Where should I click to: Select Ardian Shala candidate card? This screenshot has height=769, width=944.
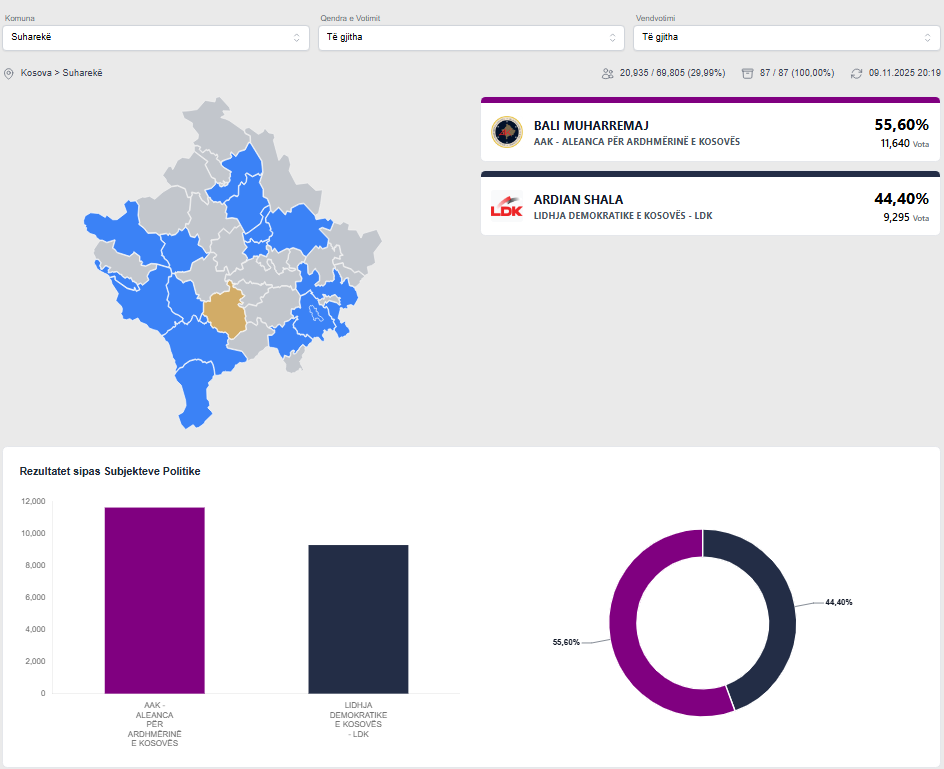click(x=710, y=207)
